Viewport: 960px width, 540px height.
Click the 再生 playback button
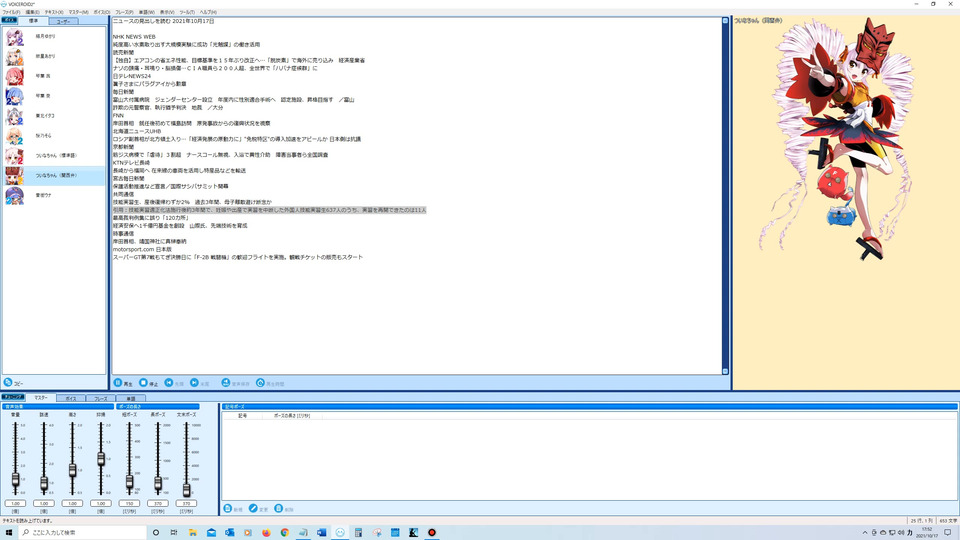pos(123,383)
